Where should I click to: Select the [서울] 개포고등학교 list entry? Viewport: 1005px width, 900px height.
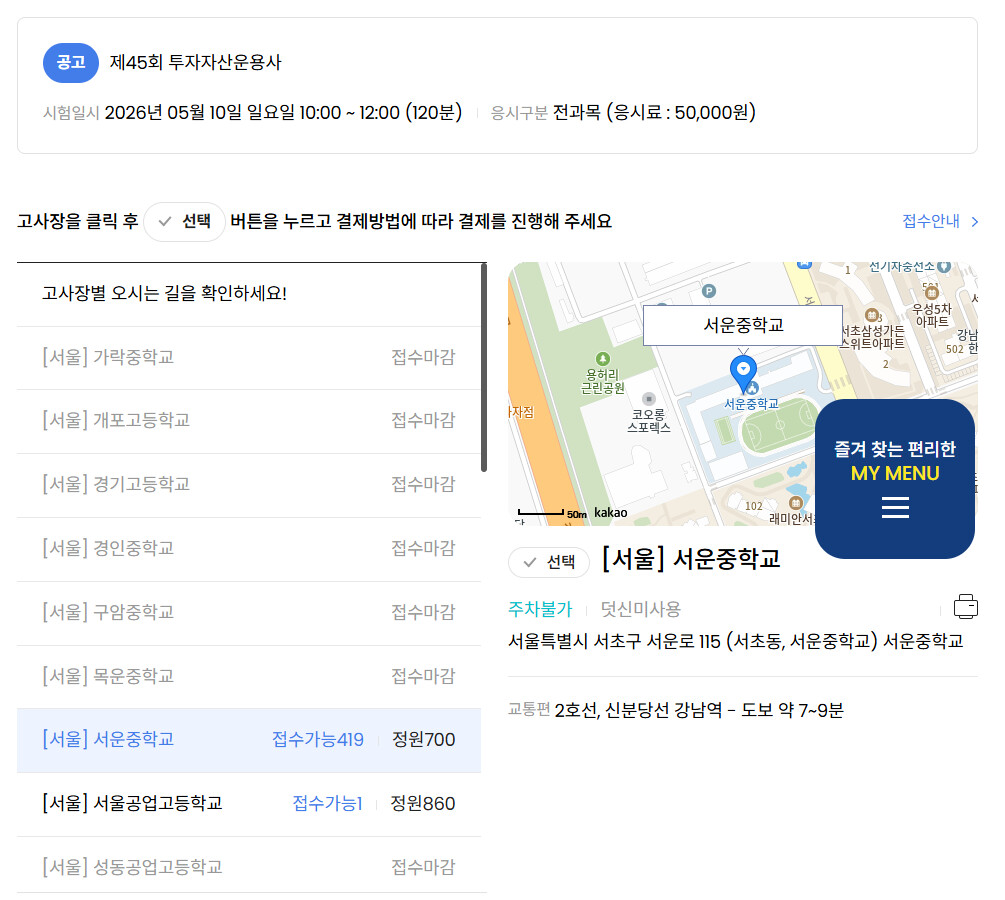point(248,420)
